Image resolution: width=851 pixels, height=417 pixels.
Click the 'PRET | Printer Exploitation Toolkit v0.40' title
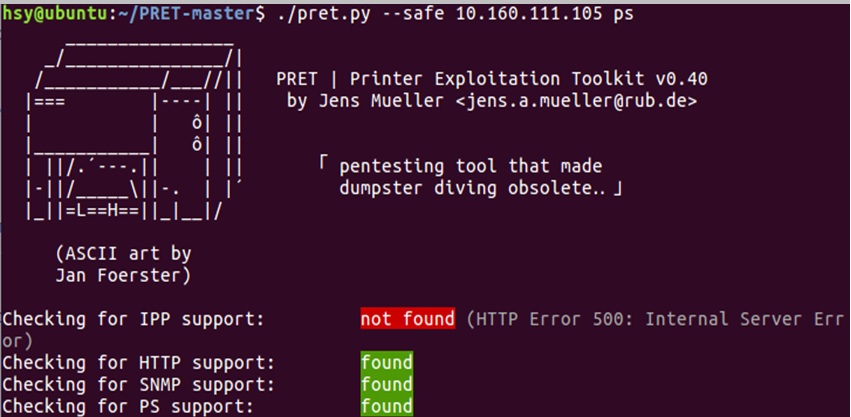[x=492, y=79]
